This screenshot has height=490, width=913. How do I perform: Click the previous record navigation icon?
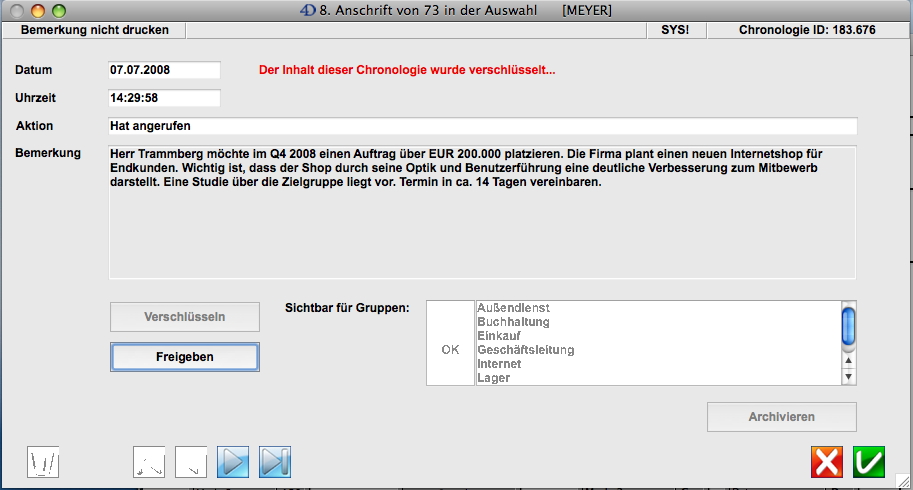(191, 461)
